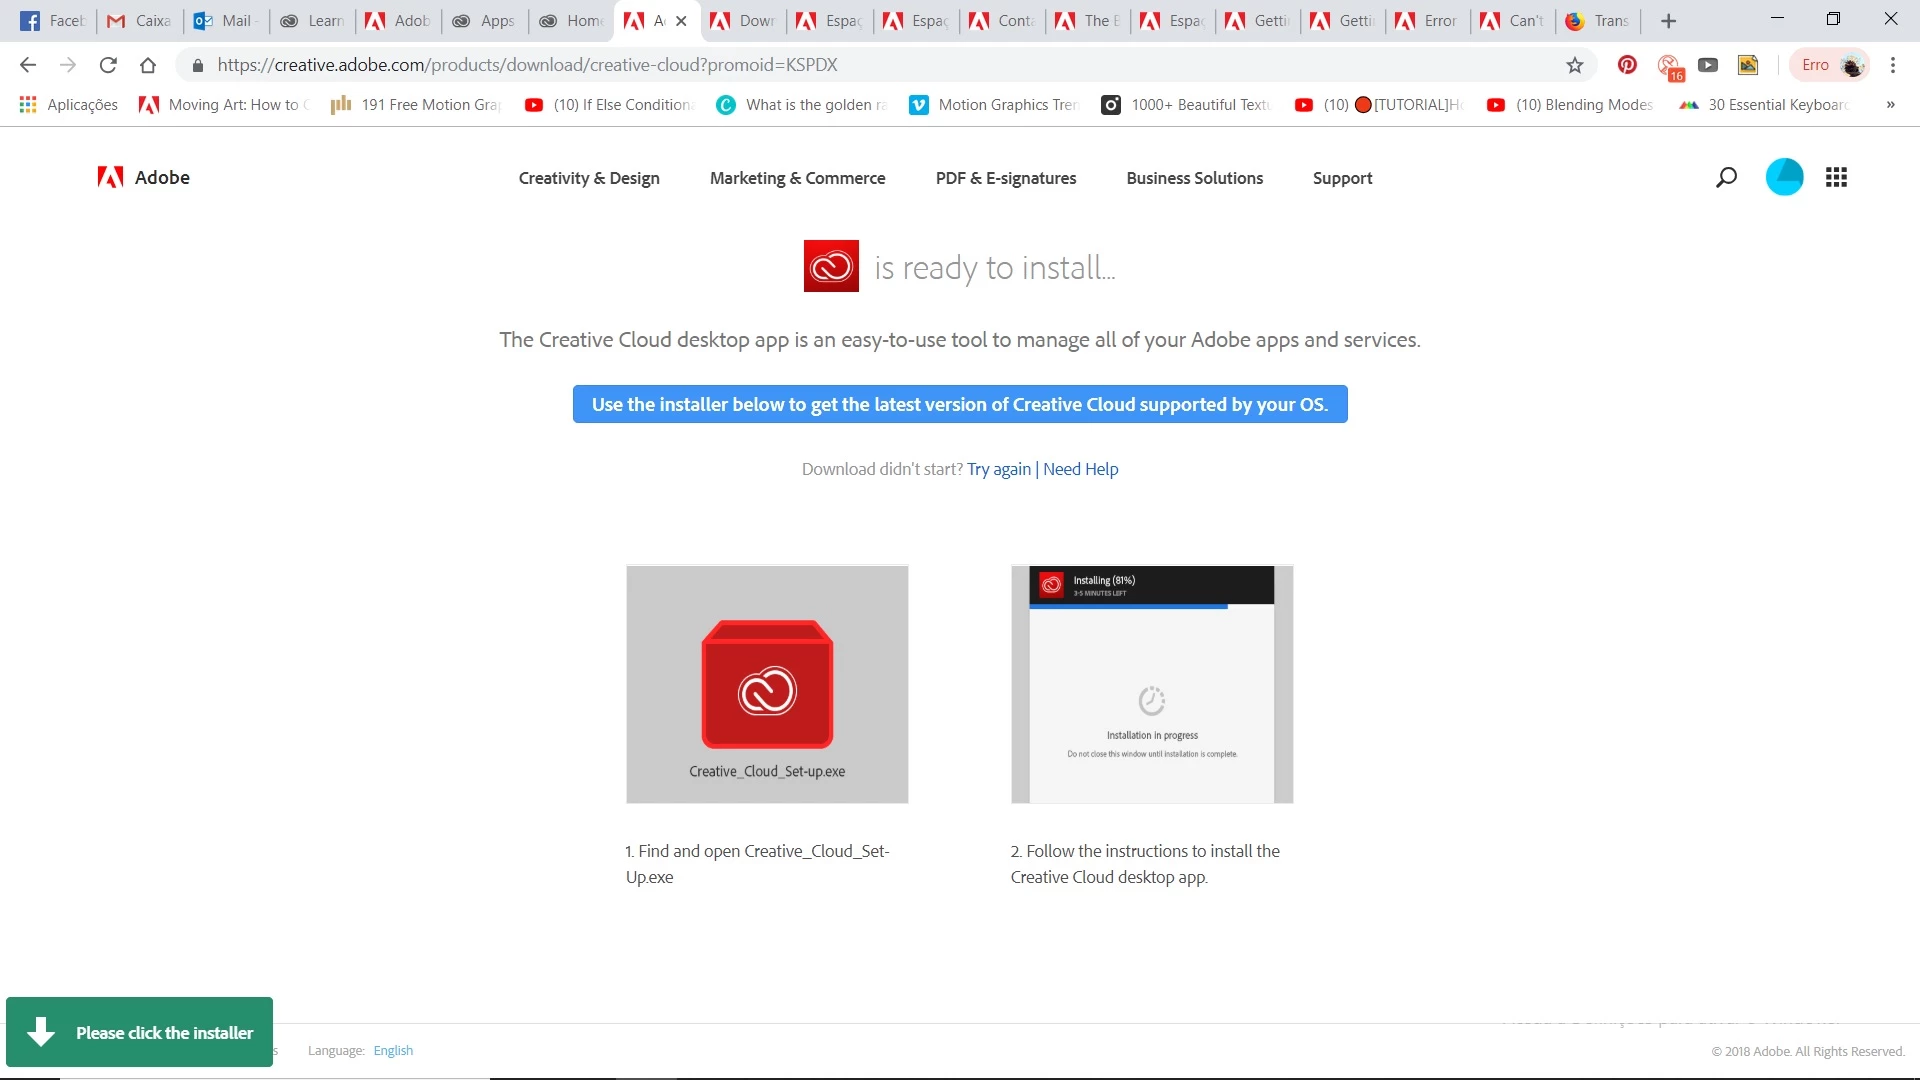Open the Marketing & Commerce menu

coord(797,178)
